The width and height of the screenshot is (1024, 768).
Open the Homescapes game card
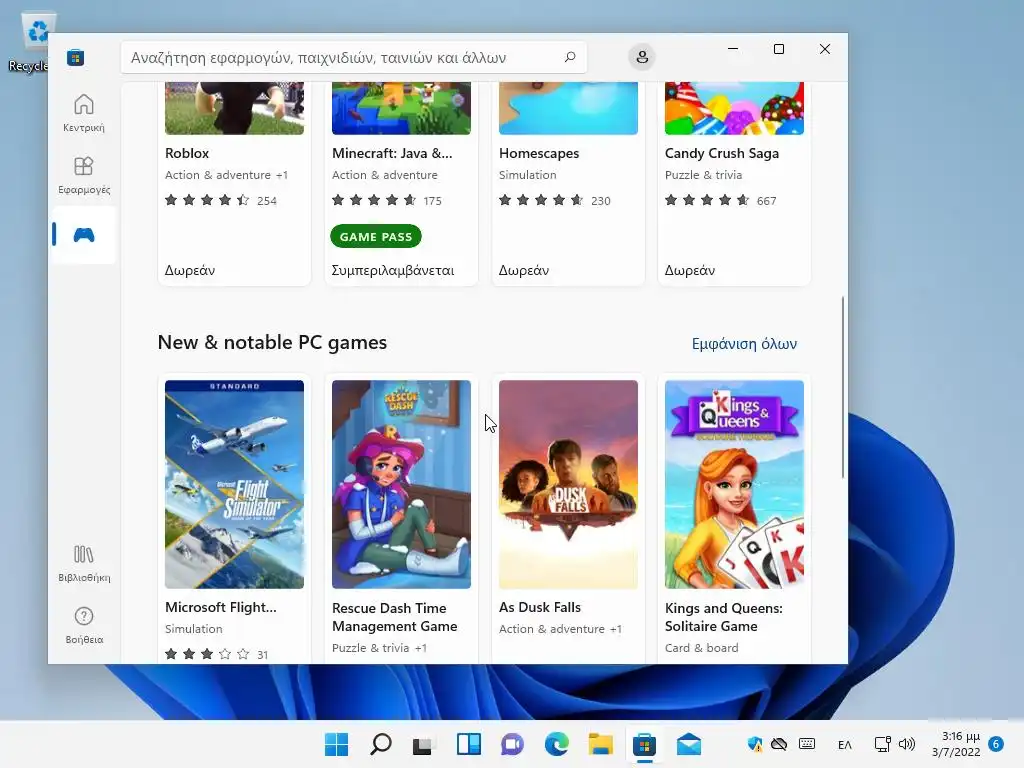point(568,184)
